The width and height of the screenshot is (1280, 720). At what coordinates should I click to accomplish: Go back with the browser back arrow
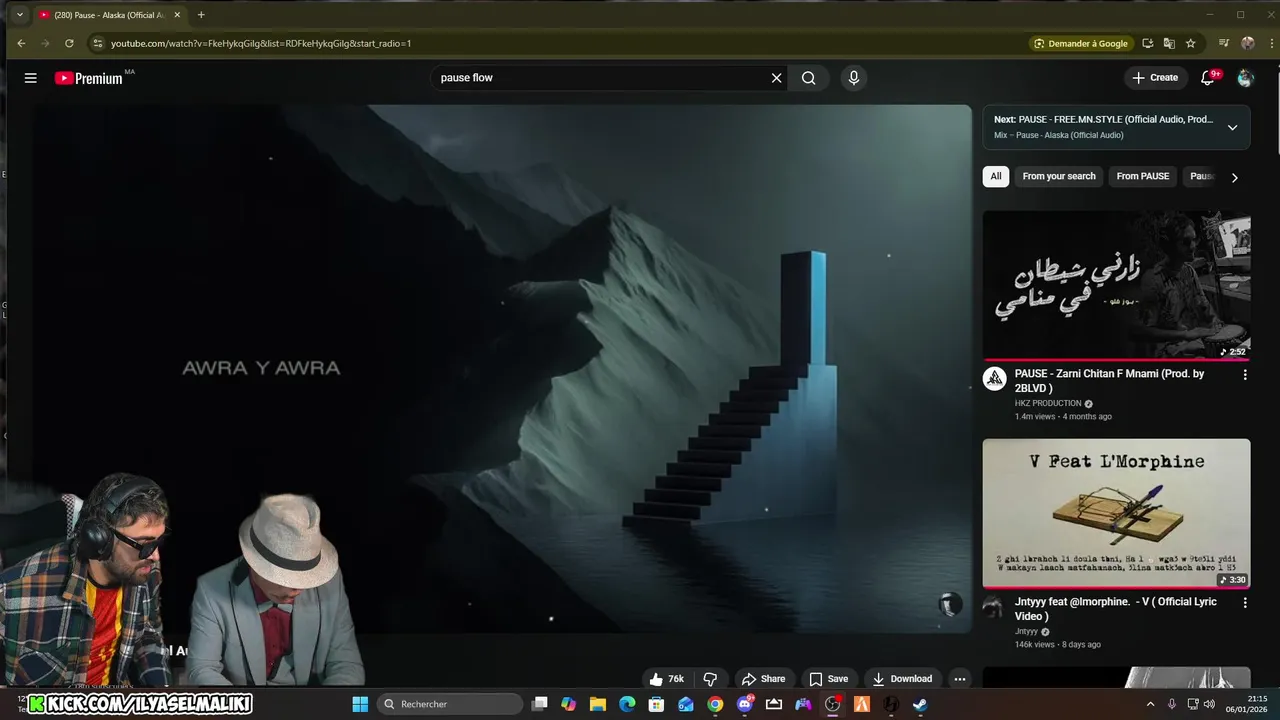pos(21,43)
